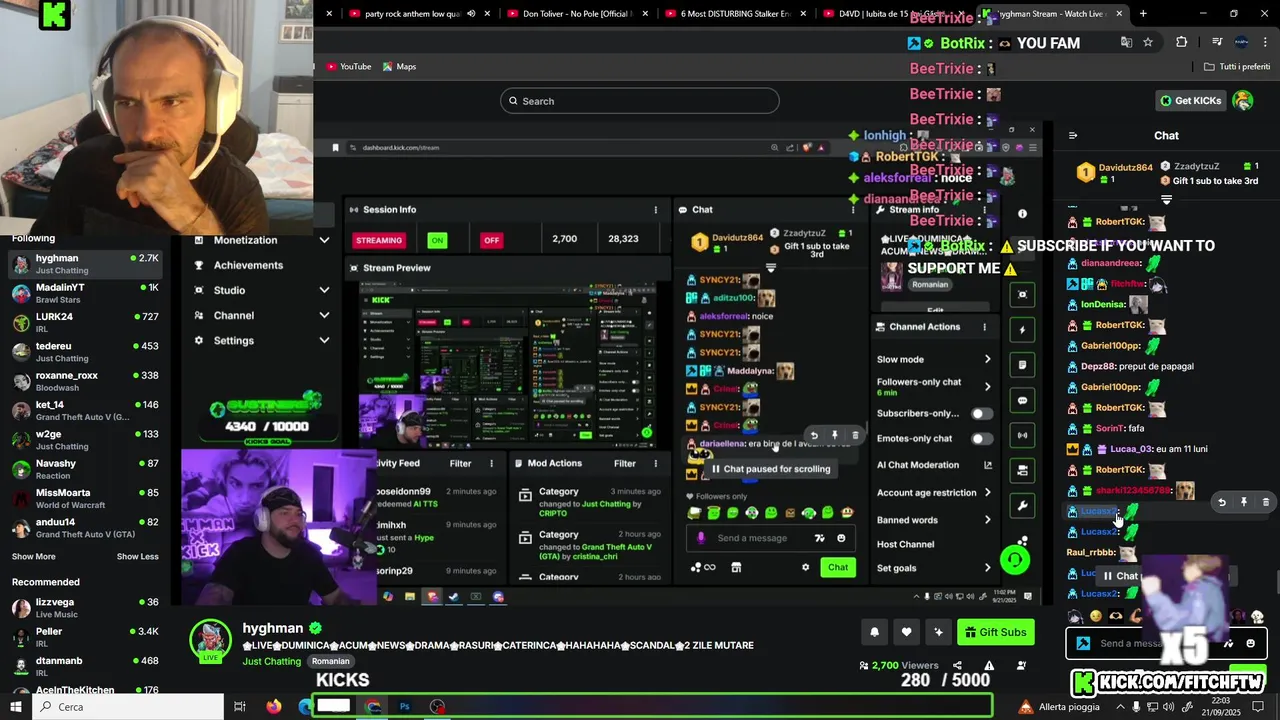The width and height of the screenshot is (1280, 720).
Task: Click the Windows Cerca search box
Action: tap(130, 707)
